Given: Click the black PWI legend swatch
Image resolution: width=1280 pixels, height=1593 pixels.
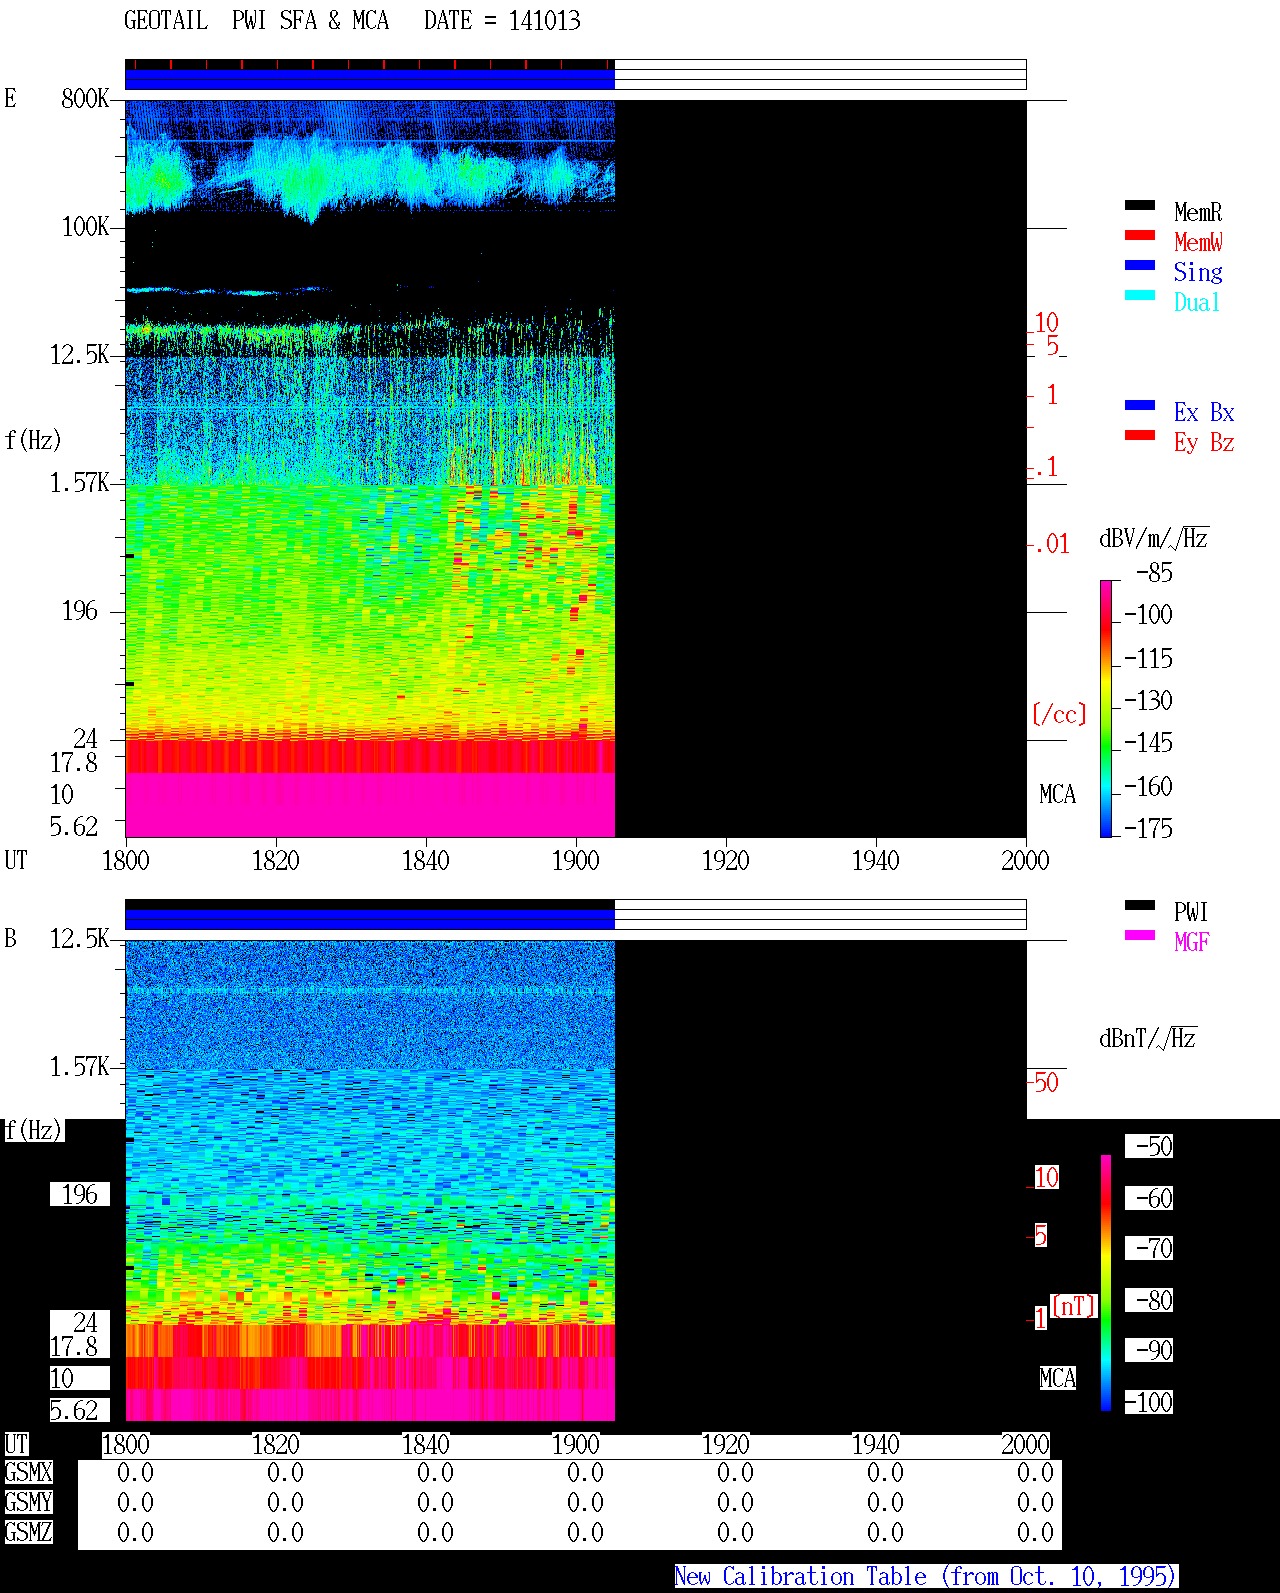Looking at the screenshot, I should (1140, 905).
